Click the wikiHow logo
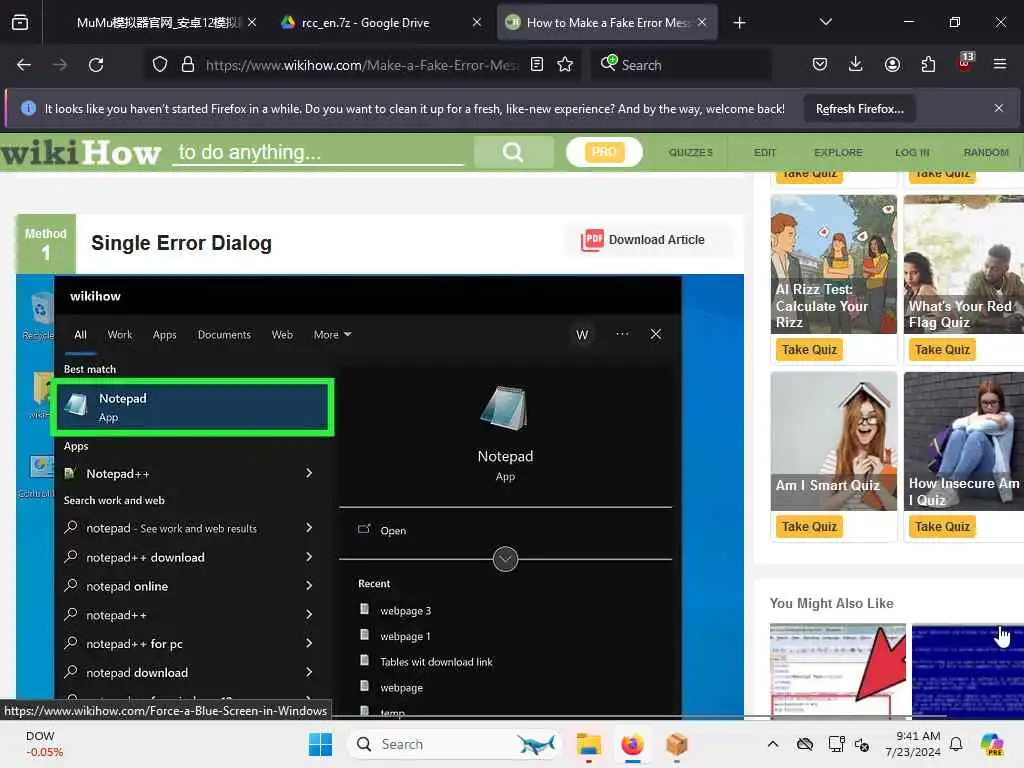Image resolution: width=1024 pixels, height=768 pixels. click(81, 152)
